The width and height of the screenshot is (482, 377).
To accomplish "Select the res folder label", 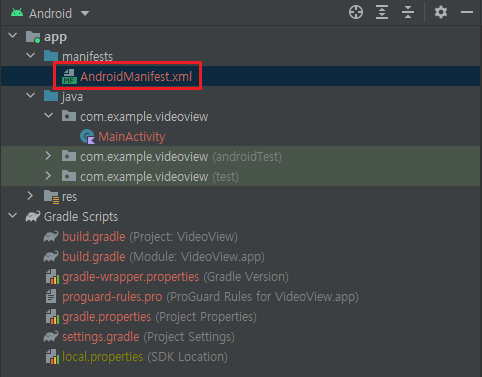I will pyautogui.click(x=69, y=197).
